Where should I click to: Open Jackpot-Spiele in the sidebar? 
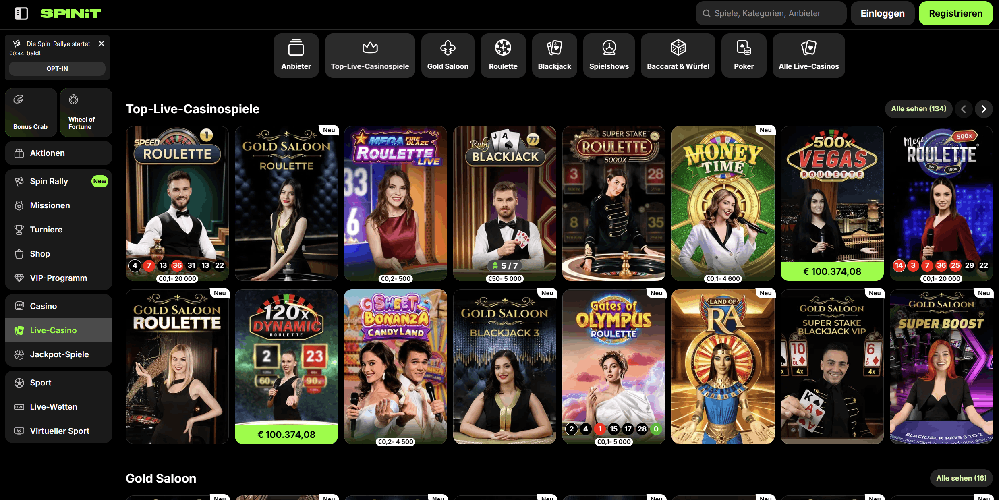point(58,355)
